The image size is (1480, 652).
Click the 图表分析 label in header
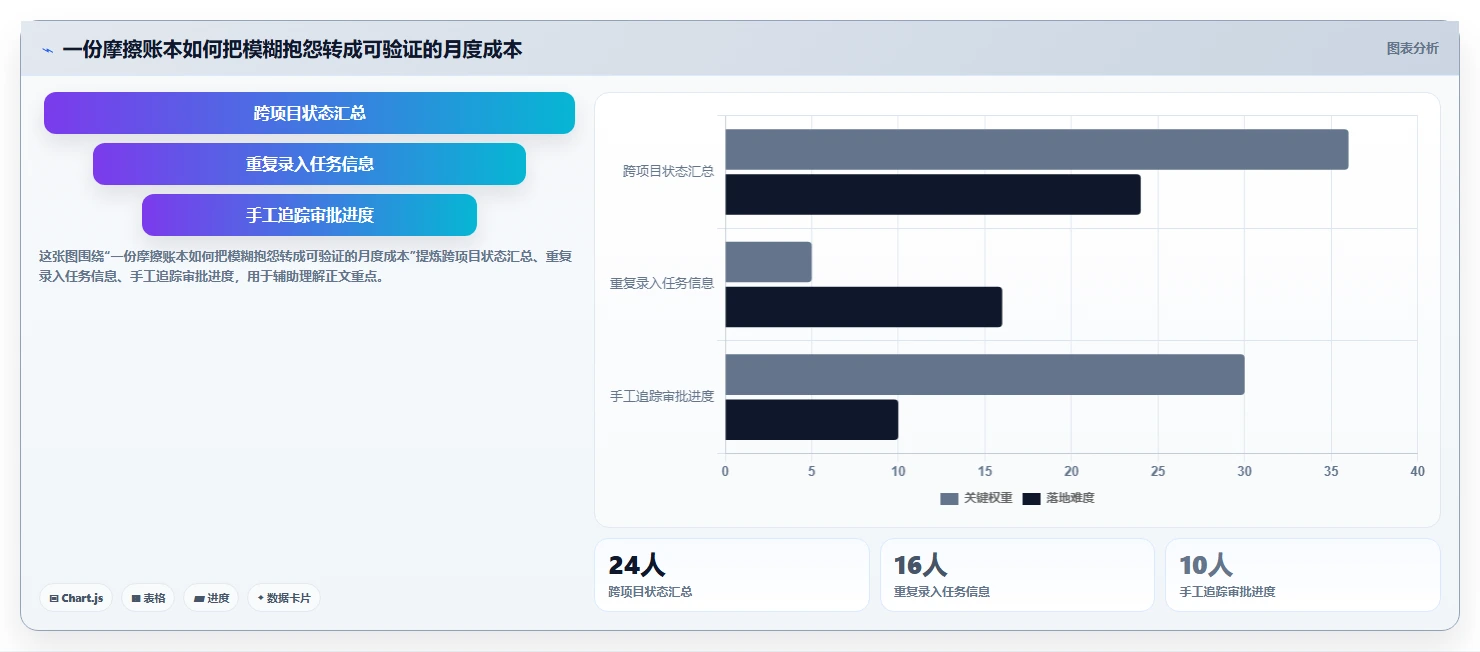pos(1412,48)
